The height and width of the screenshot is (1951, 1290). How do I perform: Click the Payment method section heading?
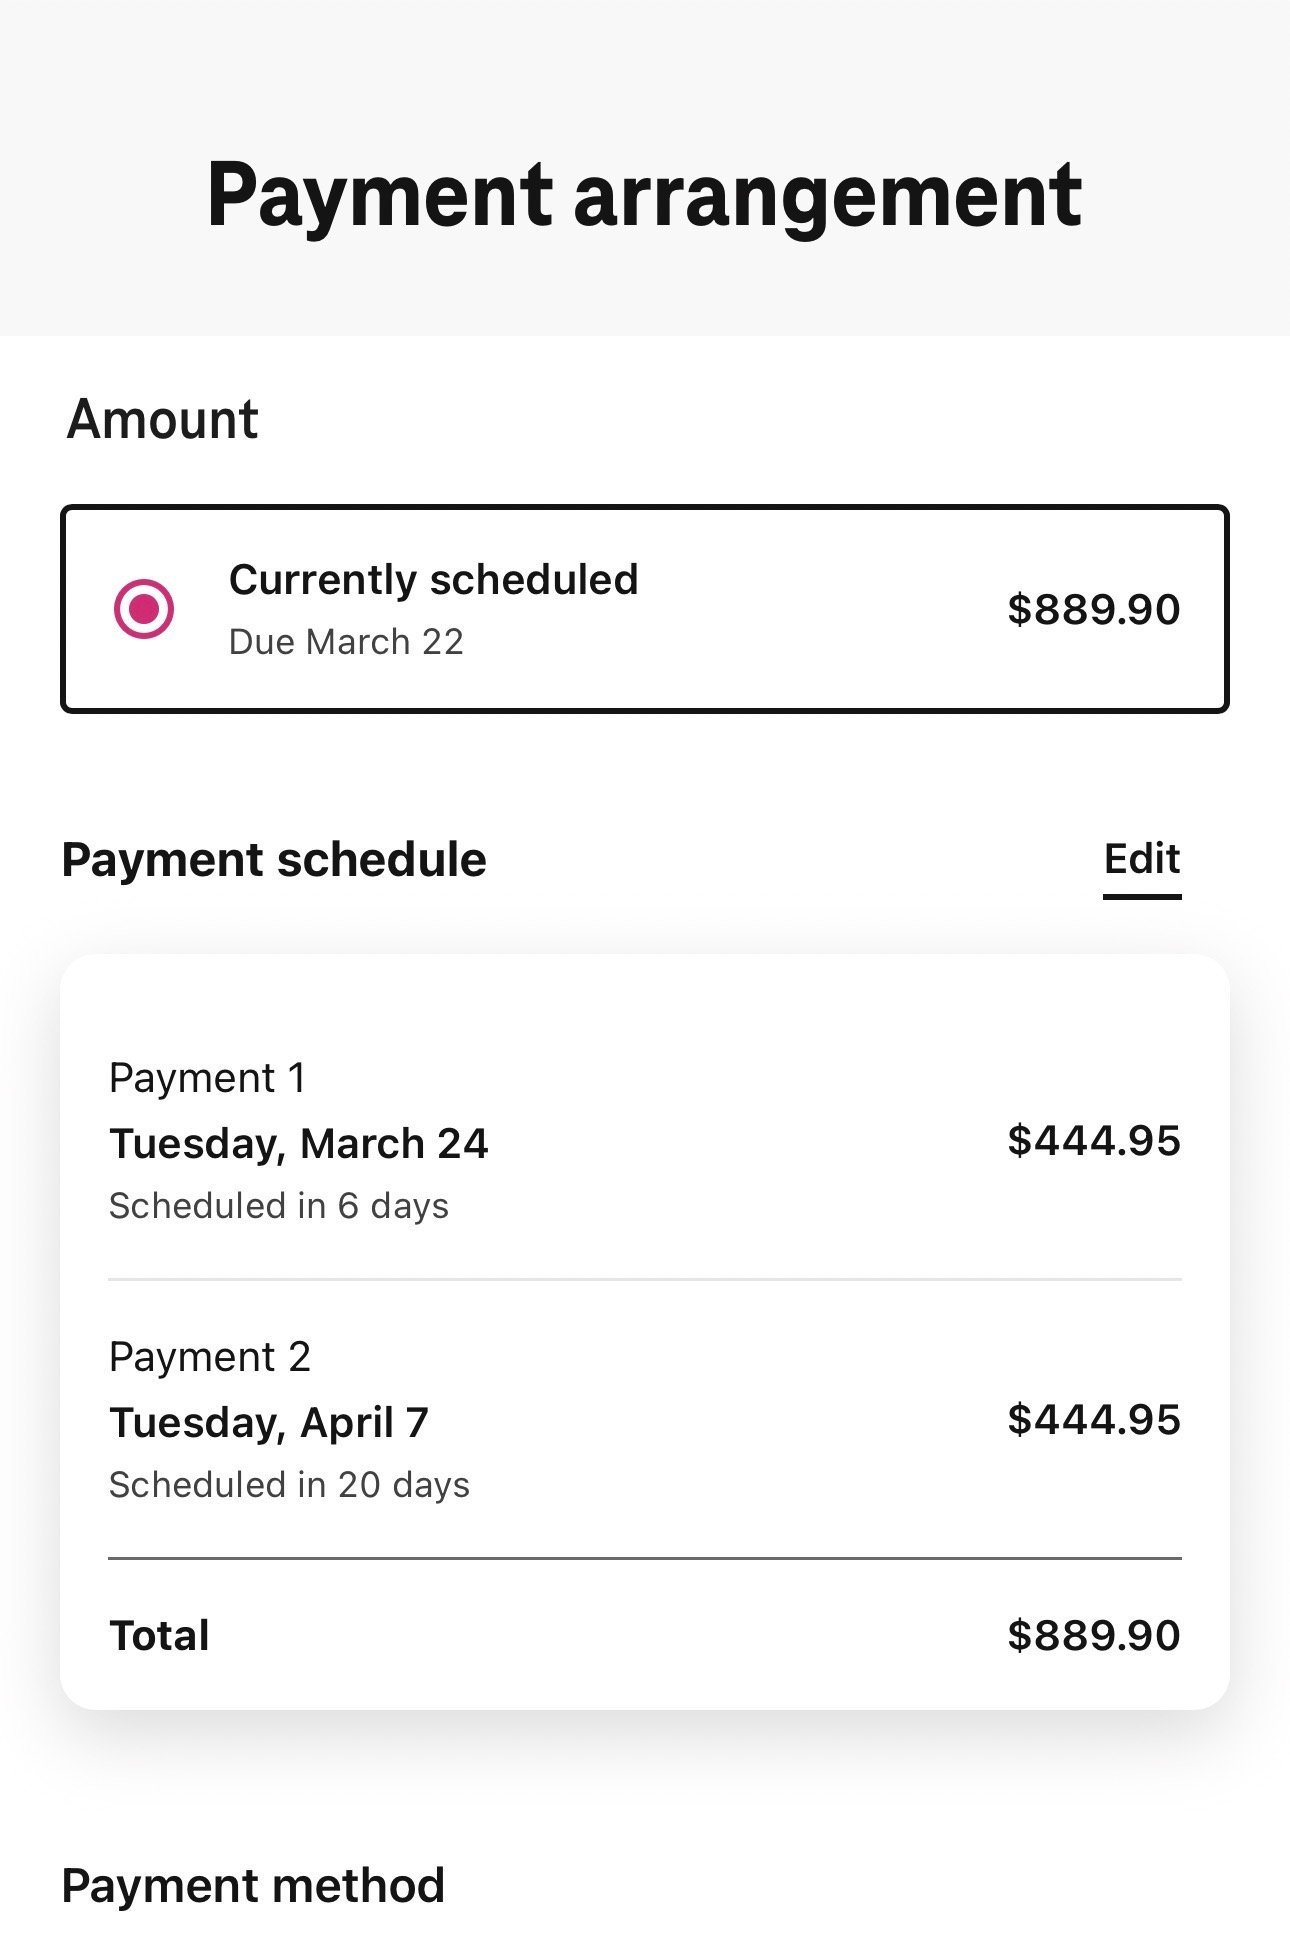[253, 1886]
